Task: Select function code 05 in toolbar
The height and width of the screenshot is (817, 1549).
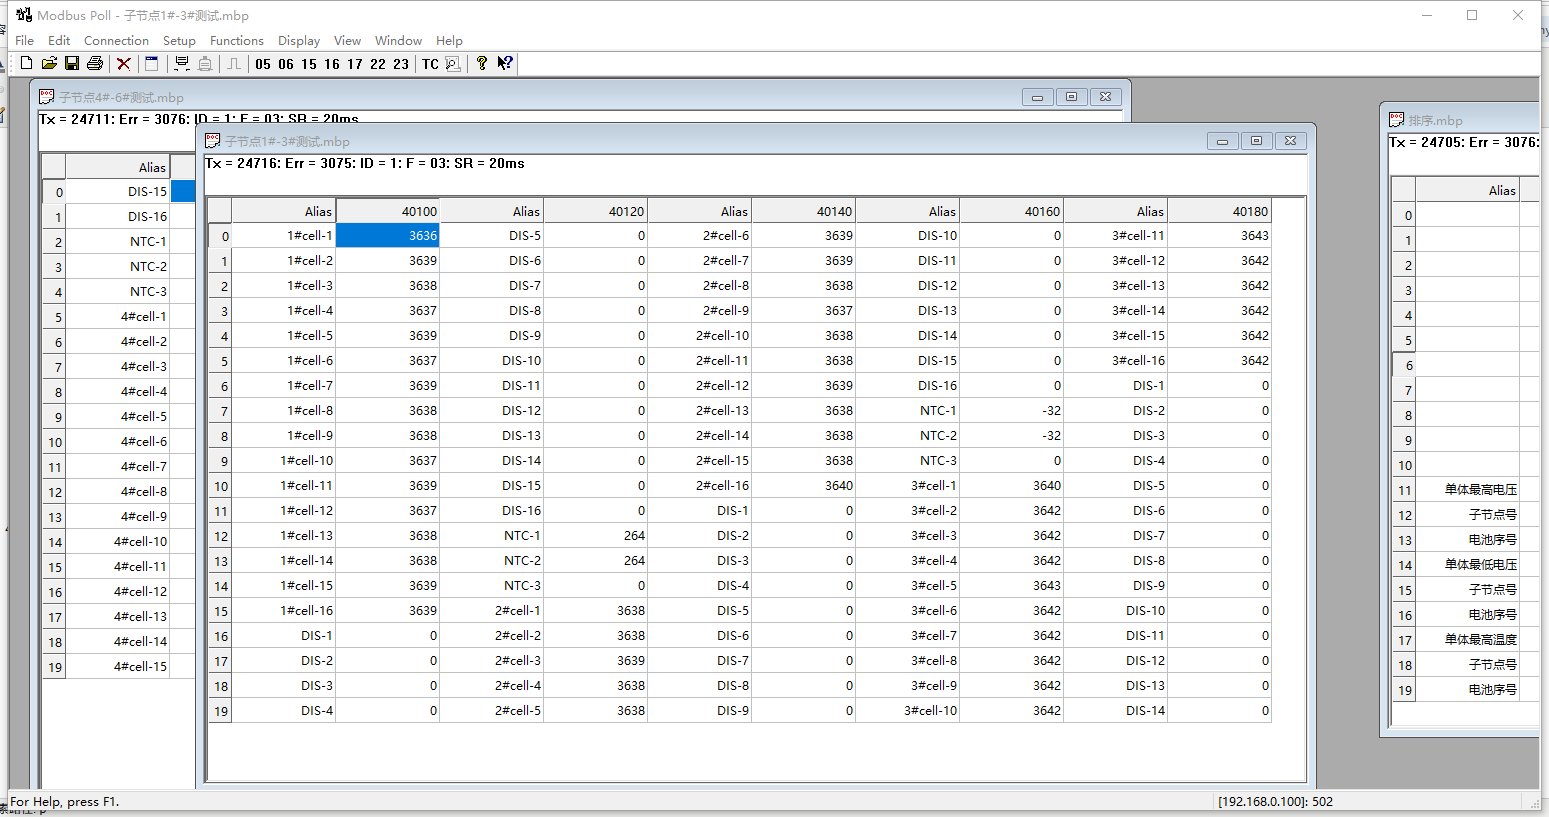Action: pyautogui.click(x=263, y=64)
